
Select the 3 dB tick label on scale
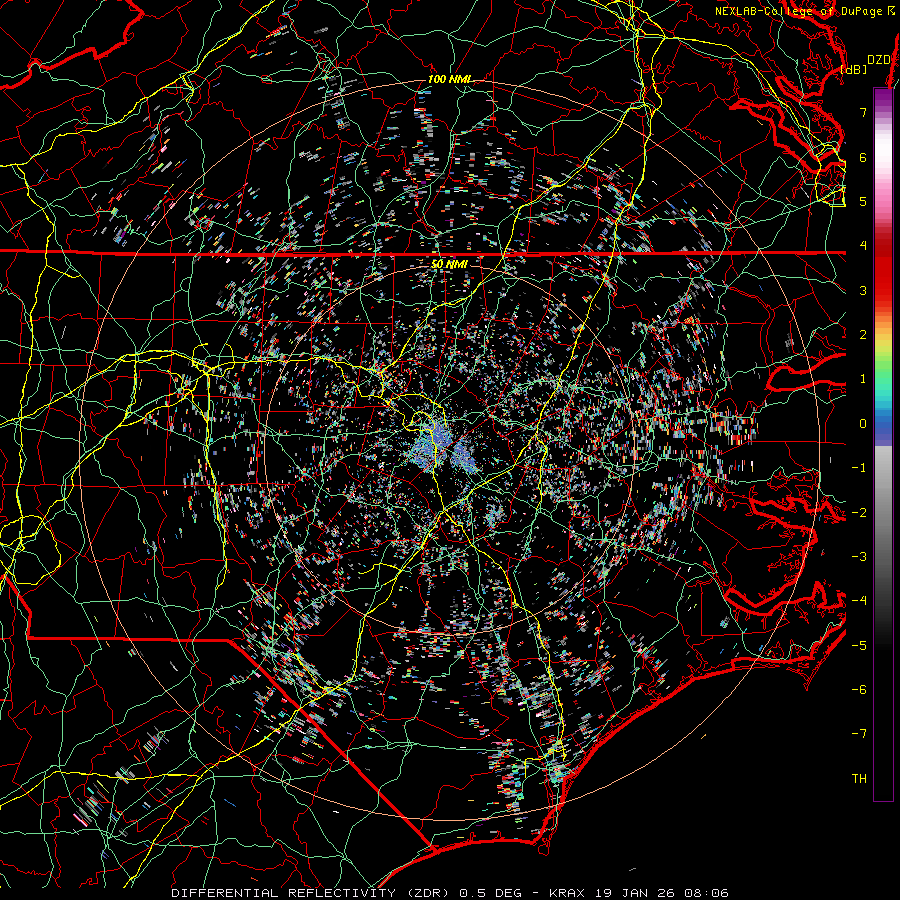pos(863,290)
